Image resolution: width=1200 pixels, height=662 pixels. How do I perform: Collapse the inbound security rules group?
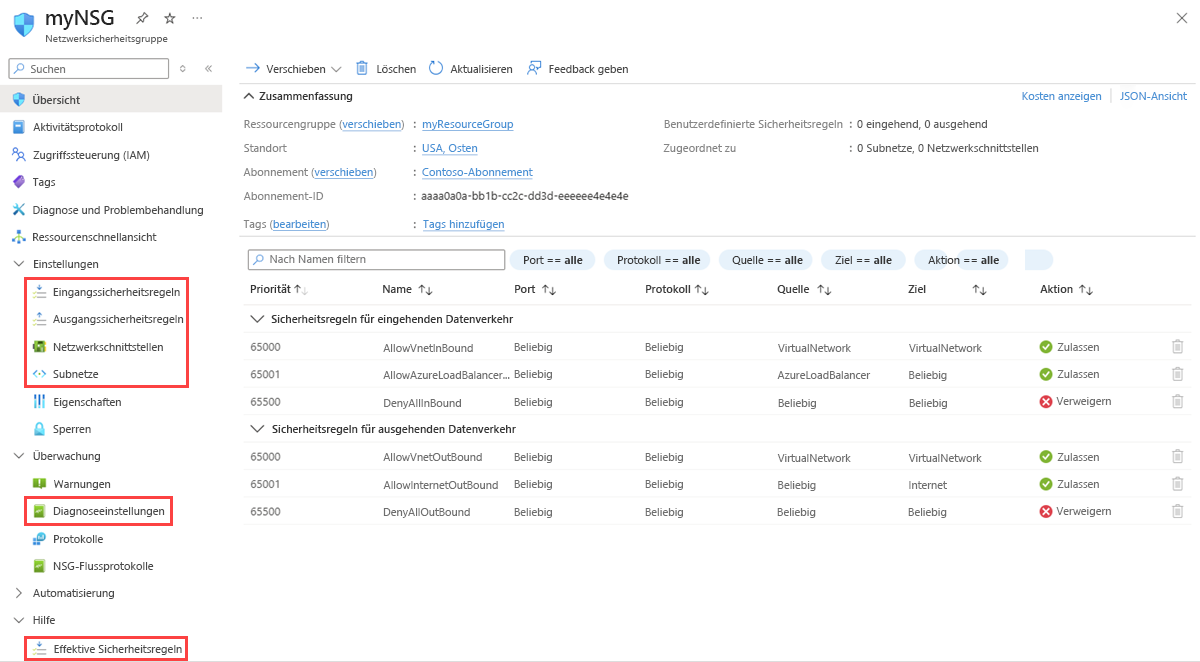(x=255, y=319)
